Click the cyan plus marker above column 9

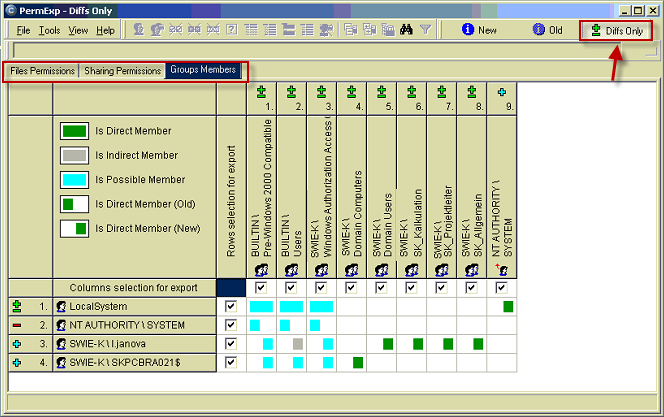(502, 92)
